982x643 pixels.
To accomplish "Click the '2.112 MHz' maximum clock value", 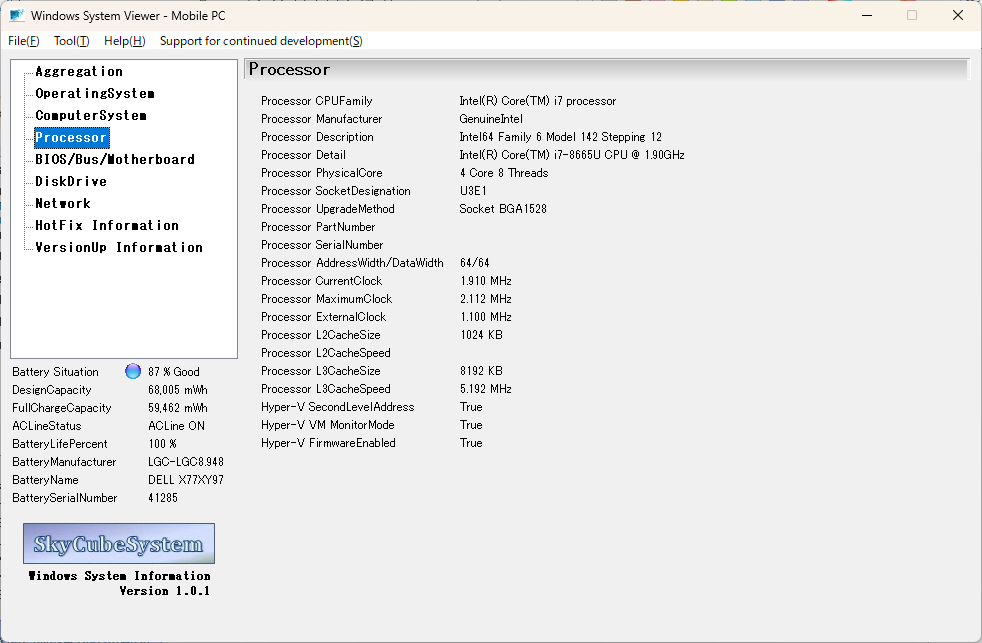I will 486,299.
